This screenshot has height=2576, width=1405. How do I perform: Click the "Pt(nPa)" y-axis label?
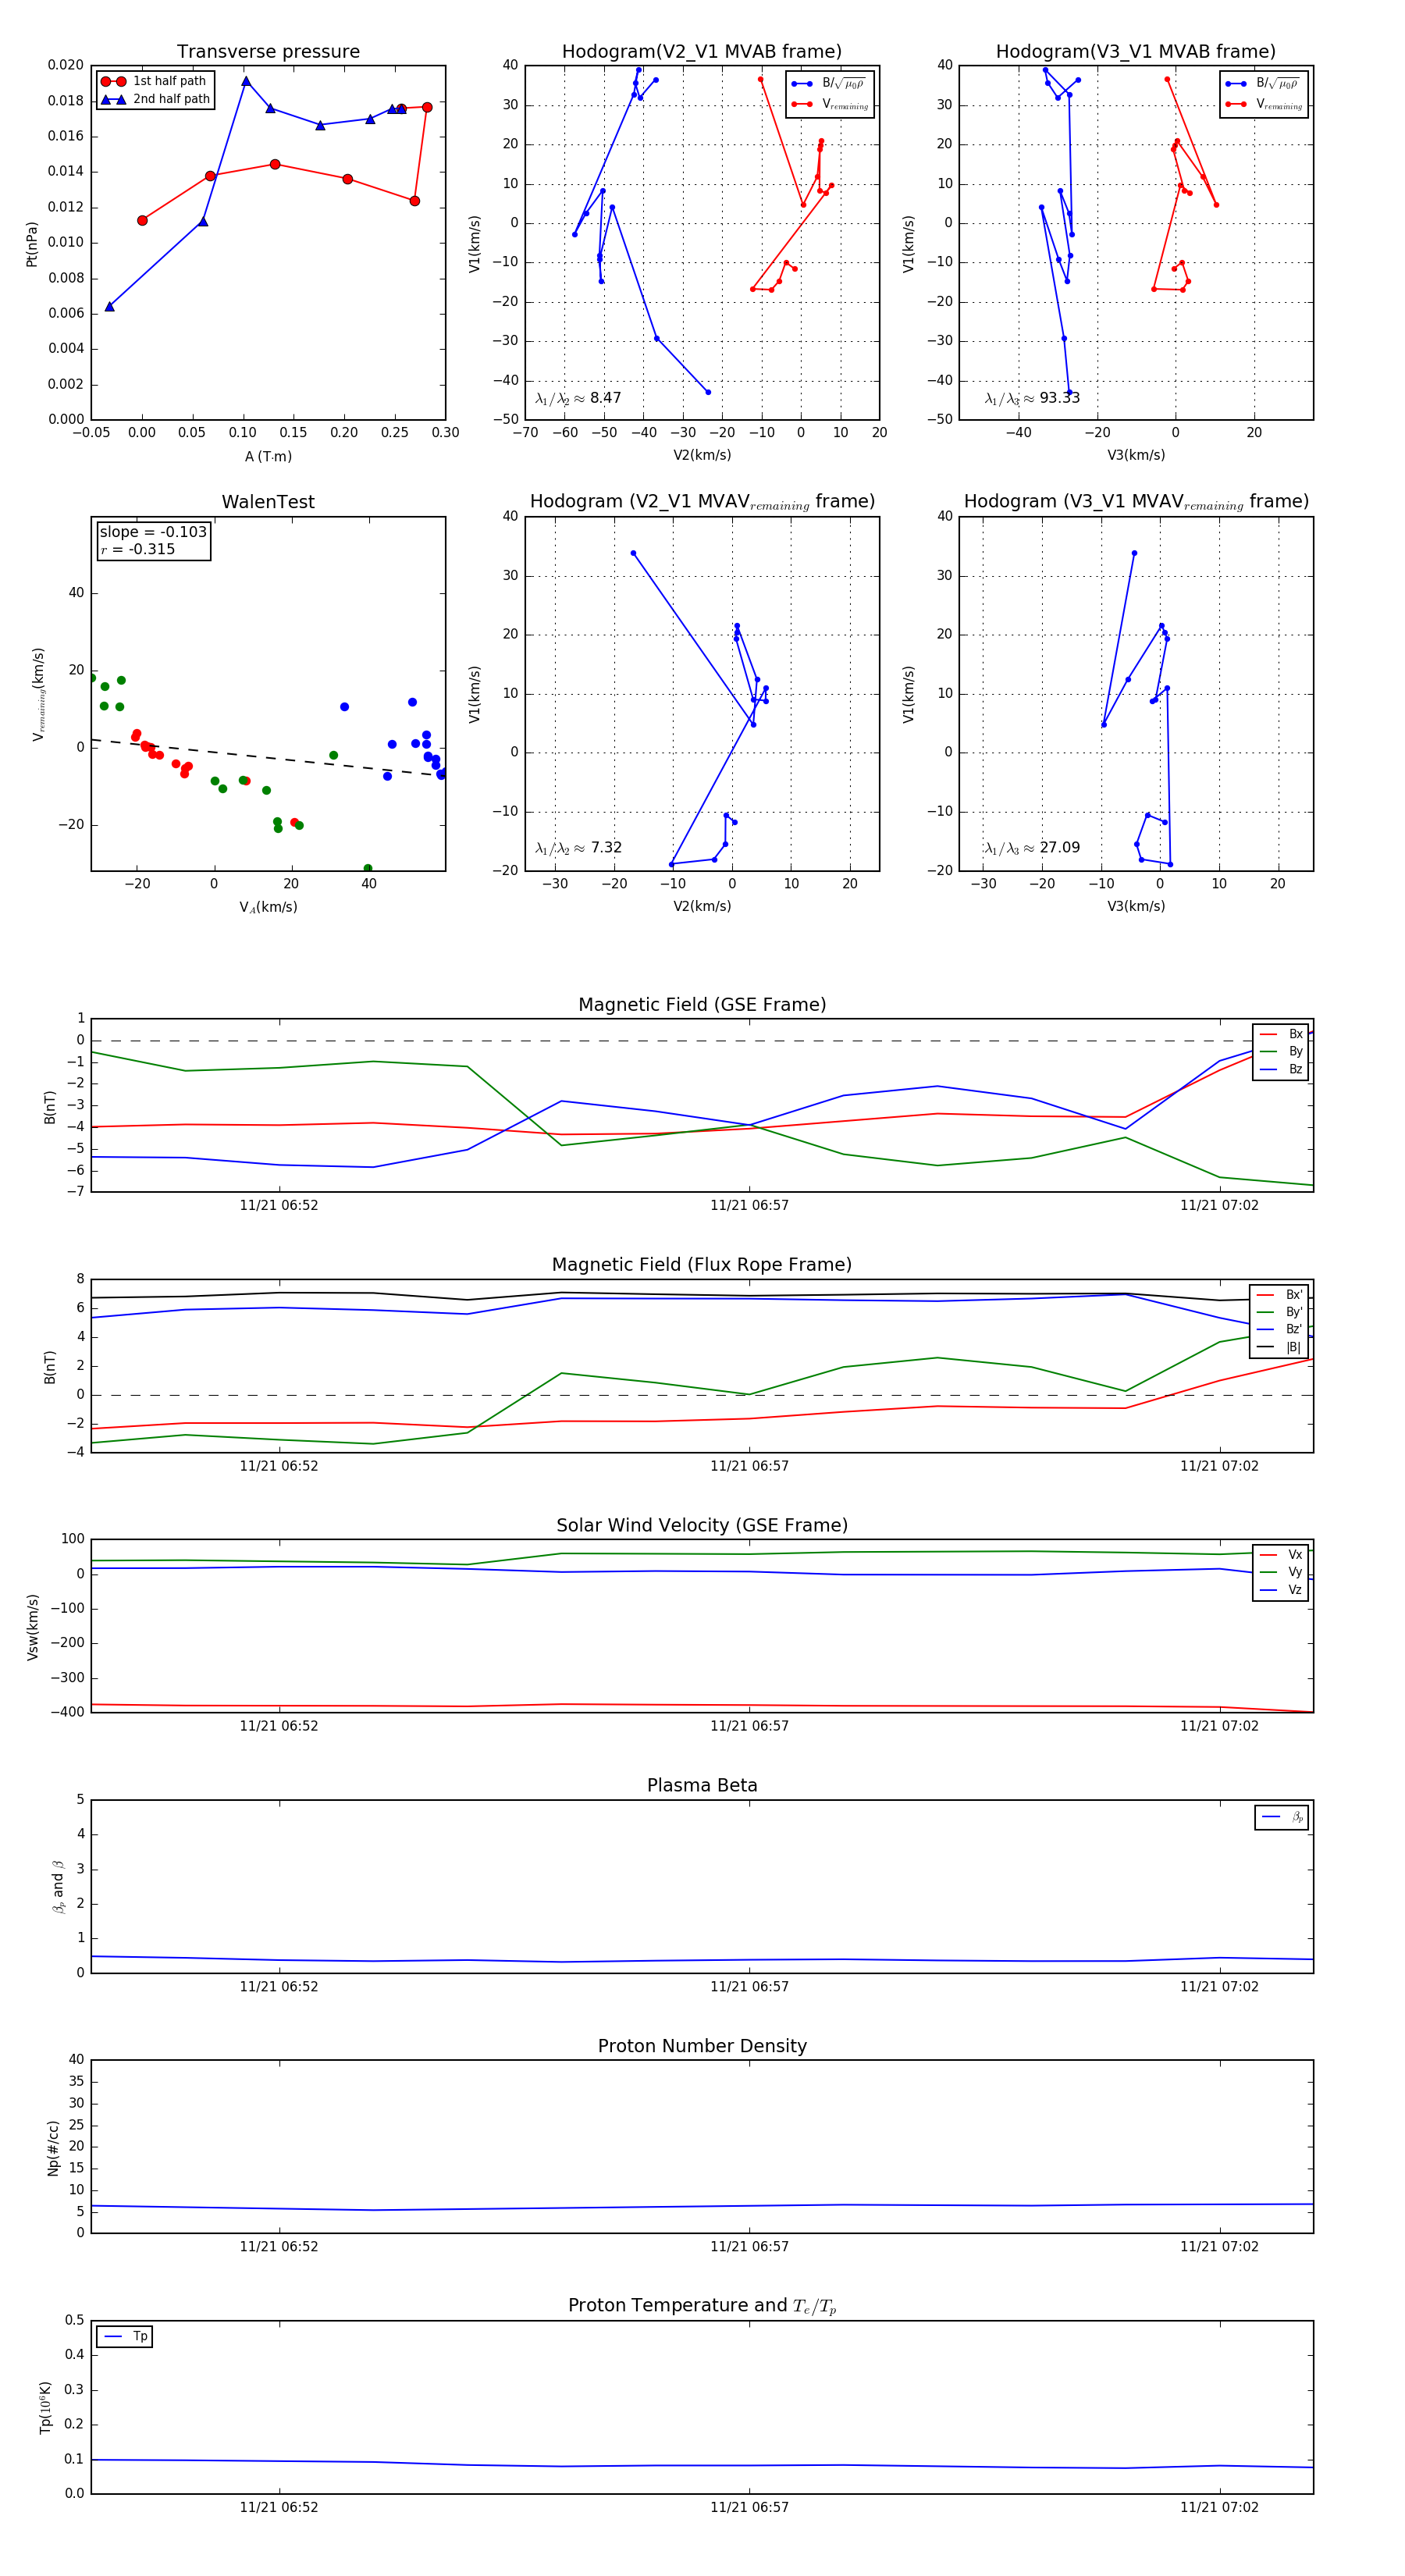click(32, 243)
